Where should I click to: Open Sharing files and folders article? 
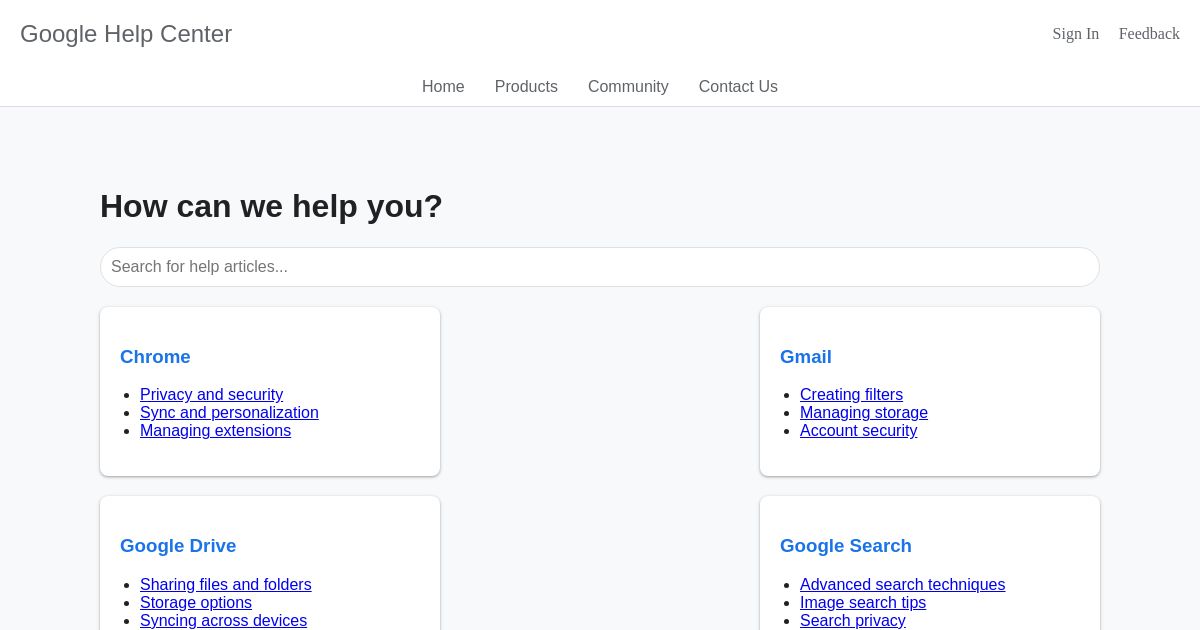(225, 585)
